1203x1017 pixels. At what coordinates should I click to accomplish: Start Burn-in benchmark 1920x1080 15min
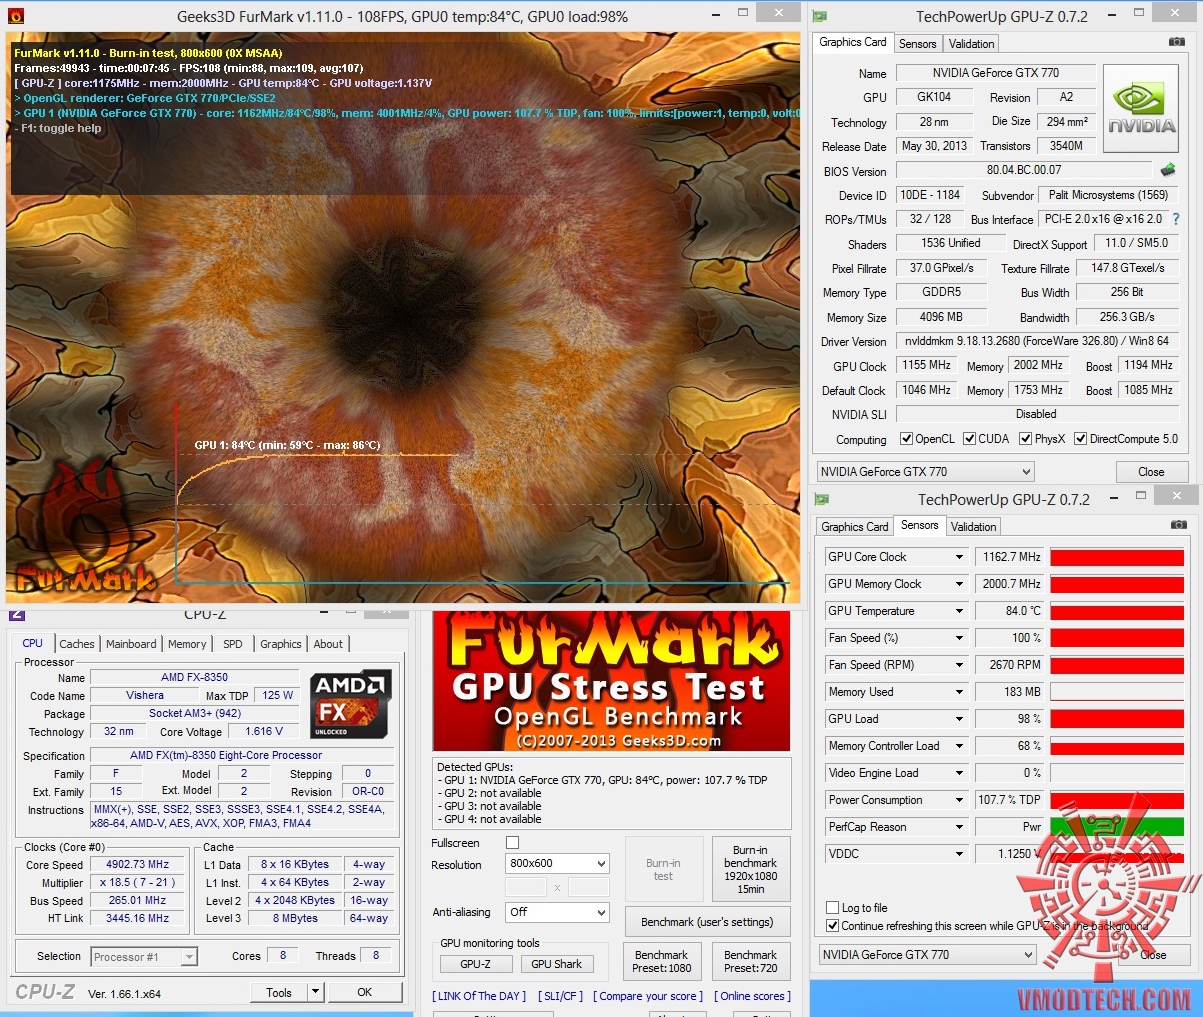[750, 870]
